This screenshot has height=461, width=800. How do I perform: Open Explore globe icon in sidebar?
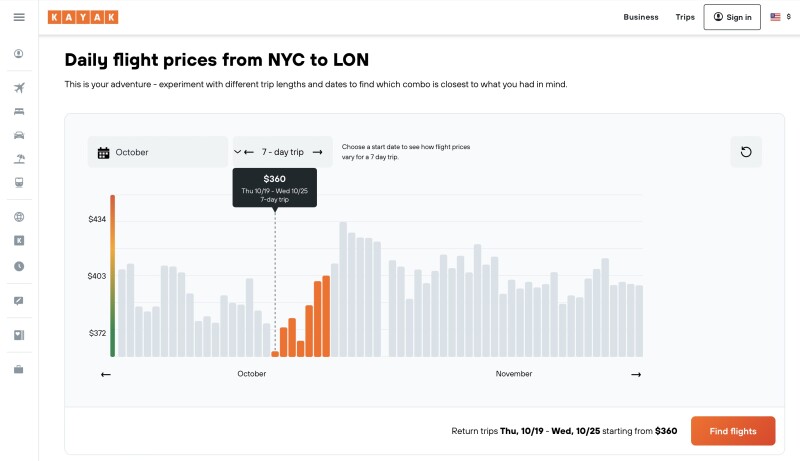tap(19, 217)
